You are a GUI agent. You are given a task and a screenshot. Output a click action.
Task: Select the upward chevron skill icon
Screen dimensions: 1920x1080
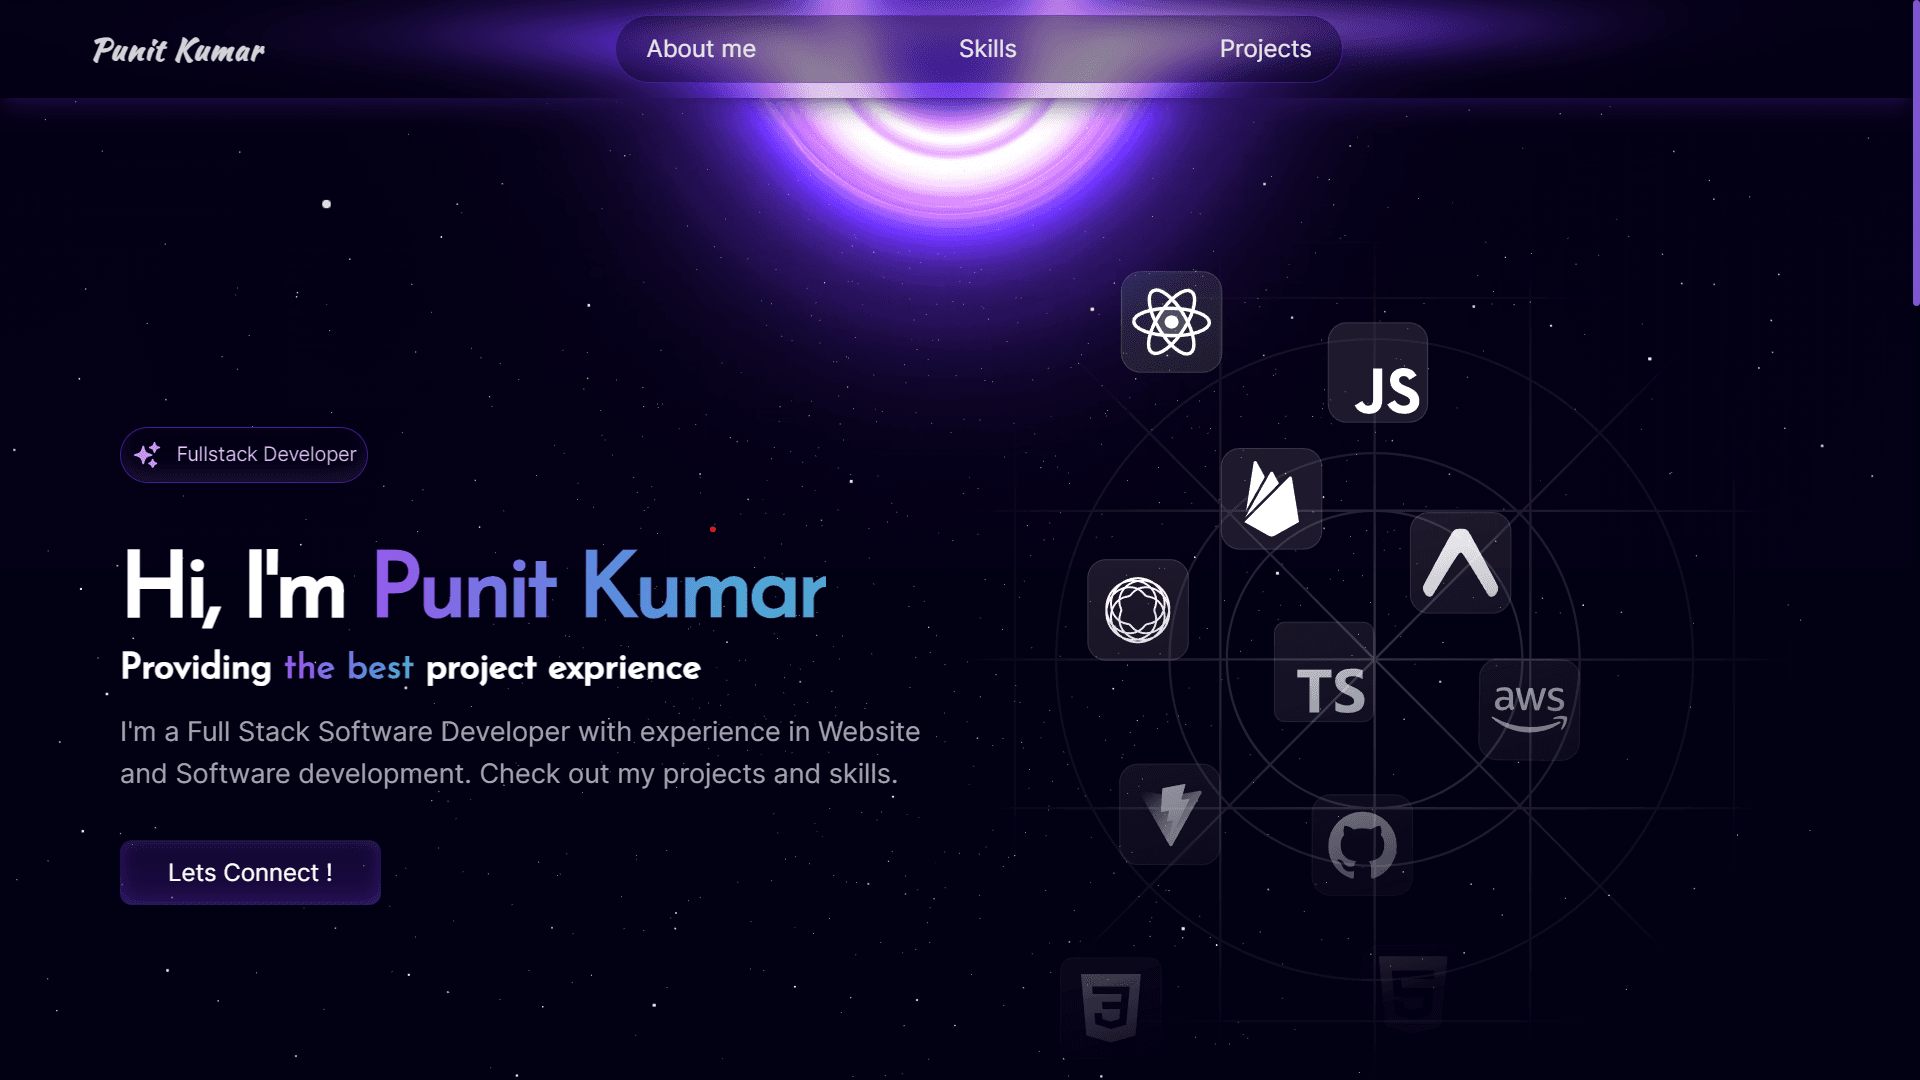coord(1459,562)
